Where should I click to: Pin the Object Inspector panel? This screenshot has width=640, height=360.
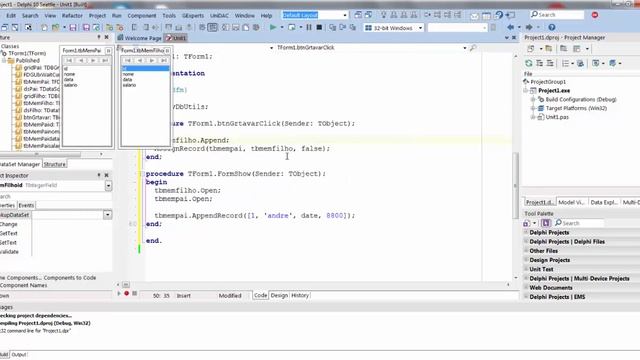[x=99, y=175]
